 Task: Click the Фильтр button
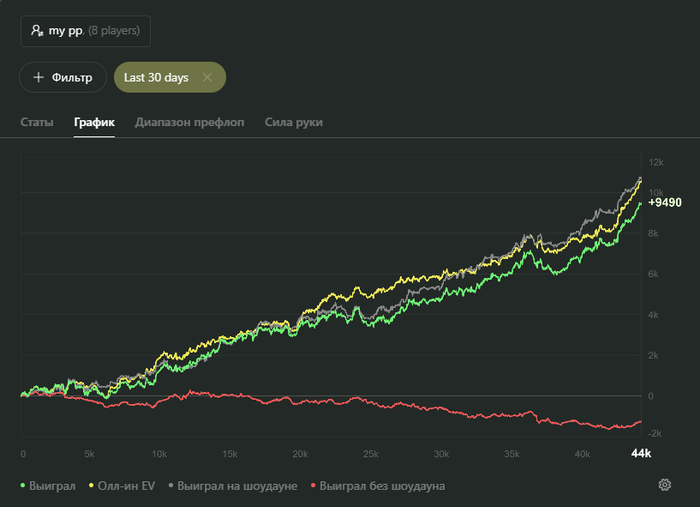tap(62, 77)
